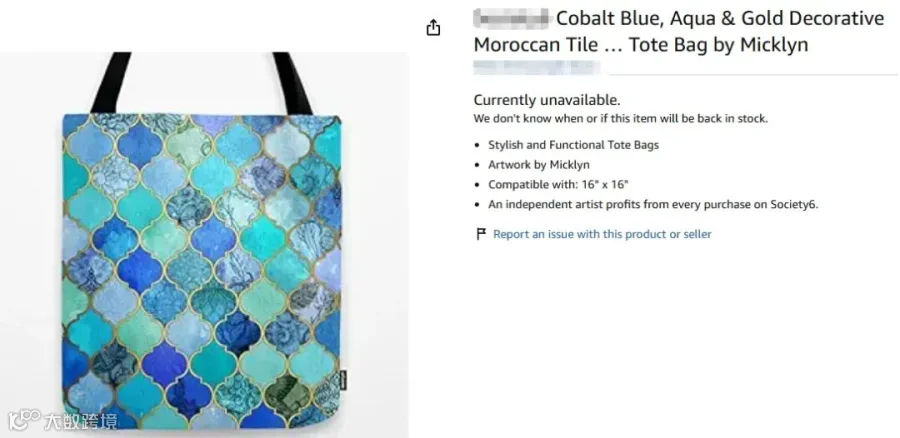Click the right black handle of the bag

292,84
